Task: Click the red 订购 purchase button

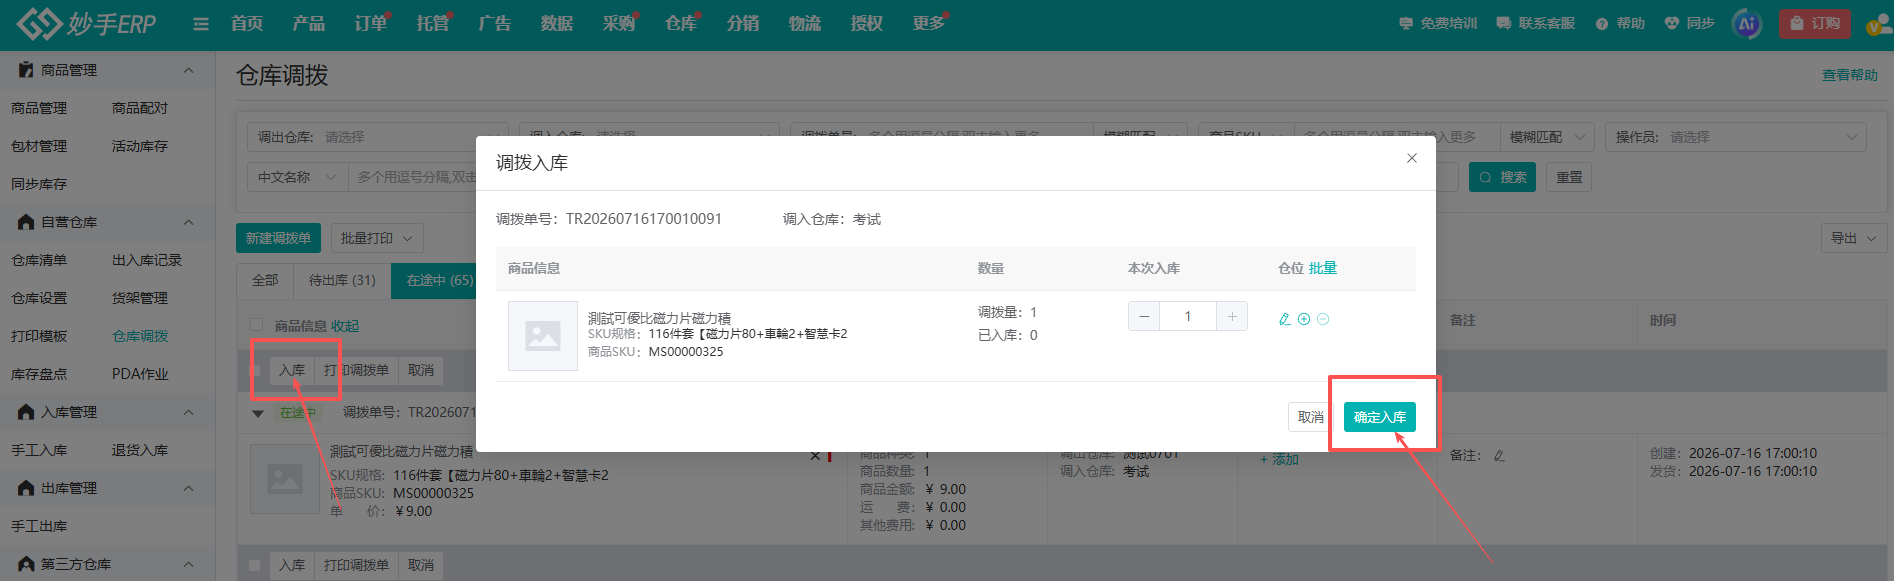Action: pos(1815,23)
